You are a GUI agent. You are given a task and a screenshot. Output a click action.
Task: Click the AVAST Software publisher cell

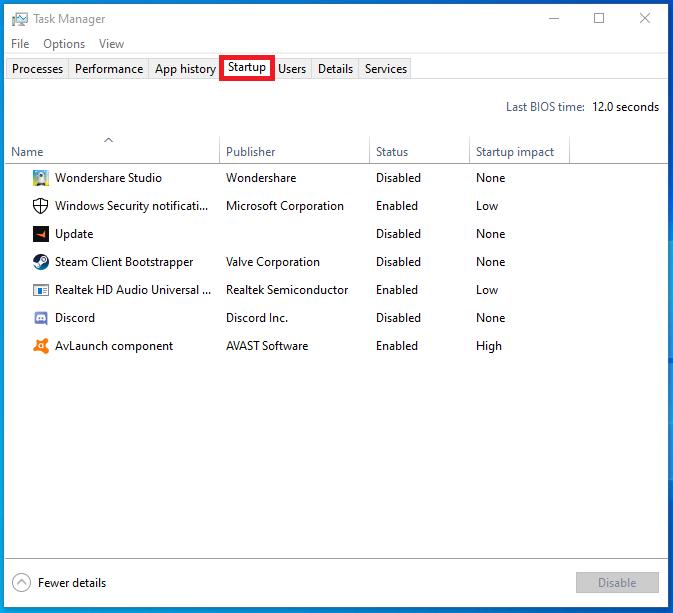click(267, 346)
